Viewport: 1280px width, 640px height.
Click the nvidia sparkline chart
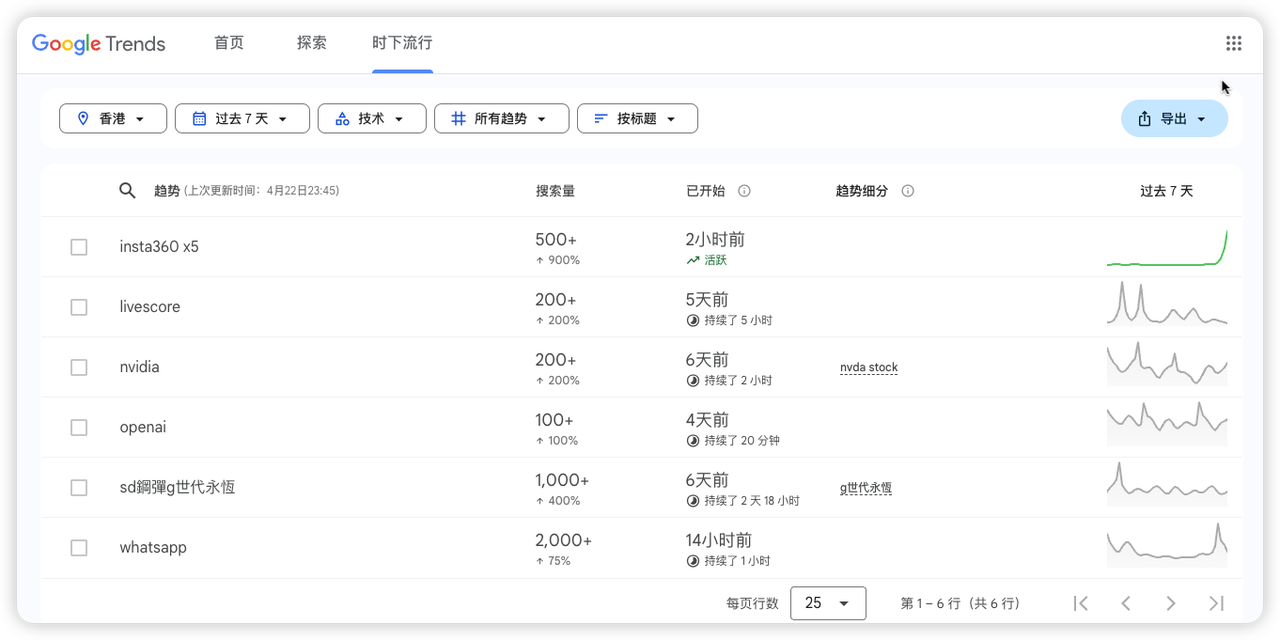[1167, 364]
